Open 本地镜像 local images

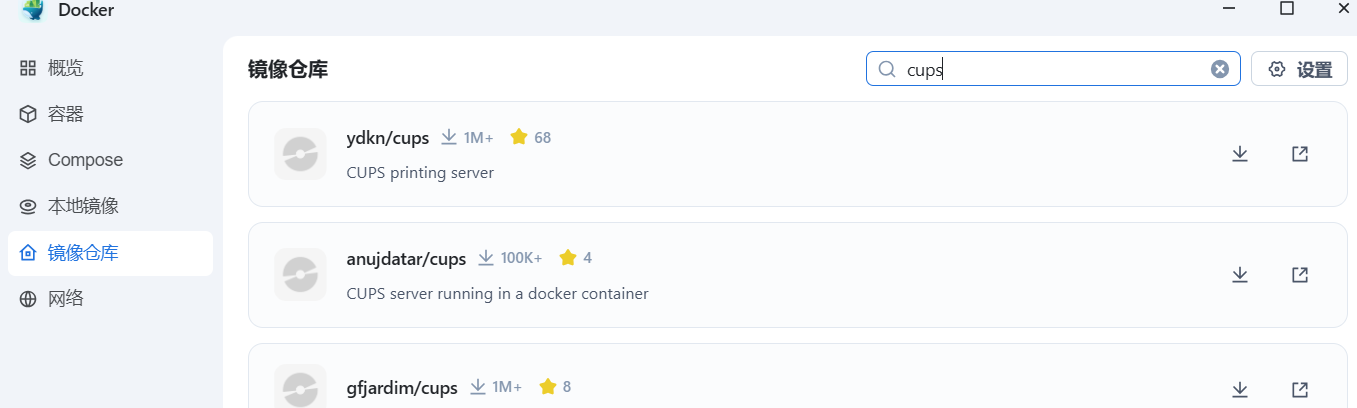[110, 206]
